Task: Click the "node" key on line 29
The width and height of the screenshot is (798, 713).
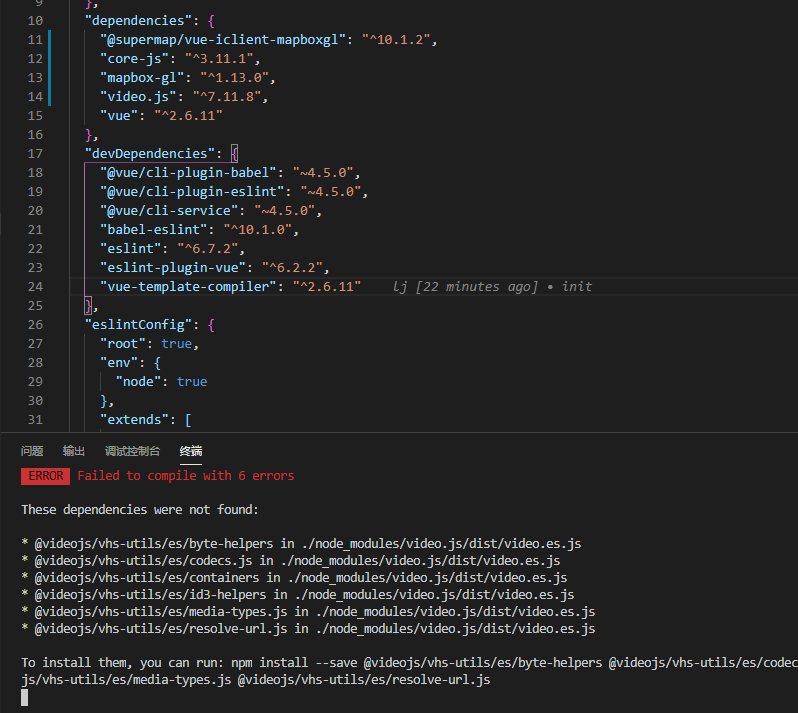Action: coord(138,382)
